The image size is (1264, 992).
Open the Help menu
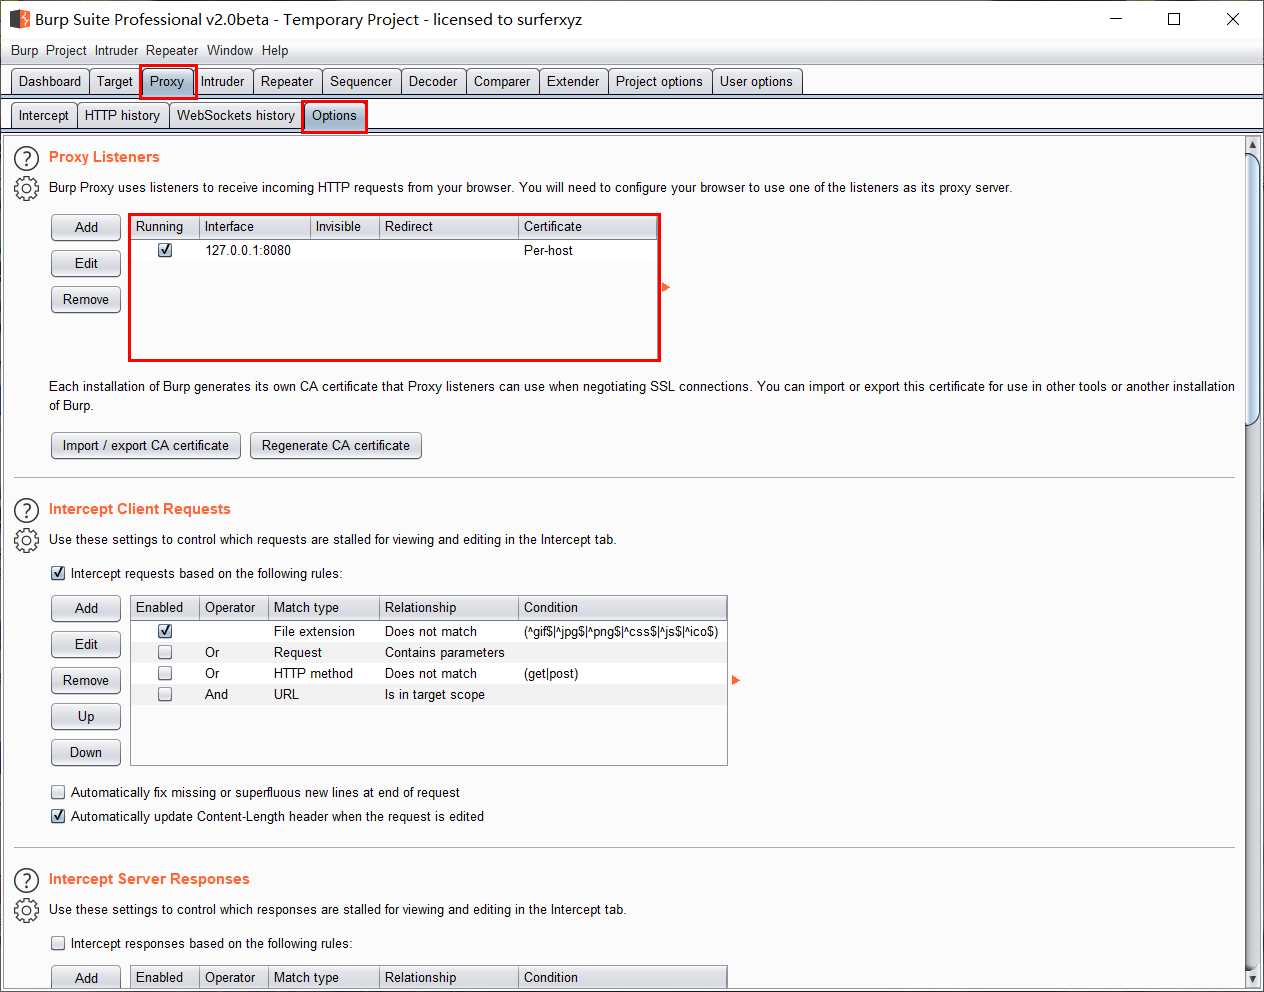[275, 50]
